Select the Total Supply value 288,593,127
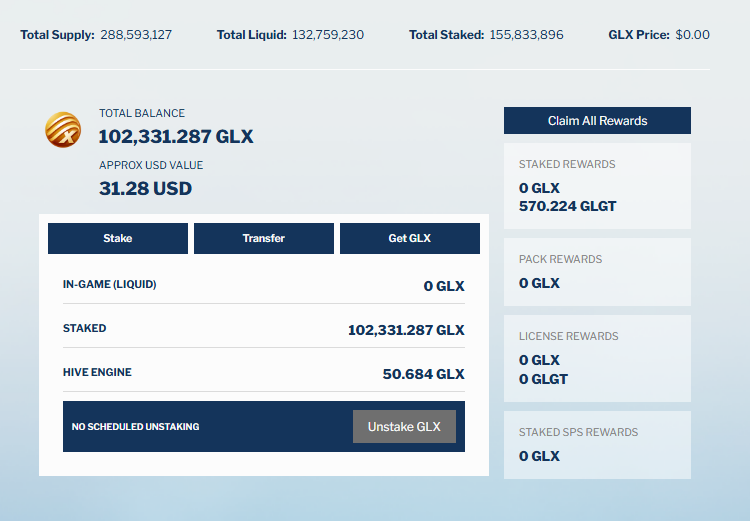750x521 pixels. pyautogui.click(x=136, y=35)
